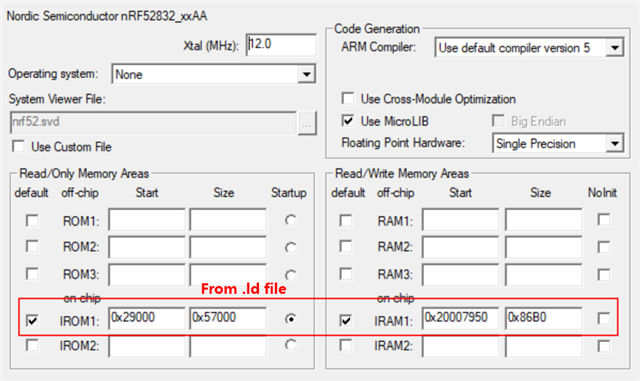The image size is (640, 381).
Task: Select the IROM1 Startup radio button
Action: [291, 319]
